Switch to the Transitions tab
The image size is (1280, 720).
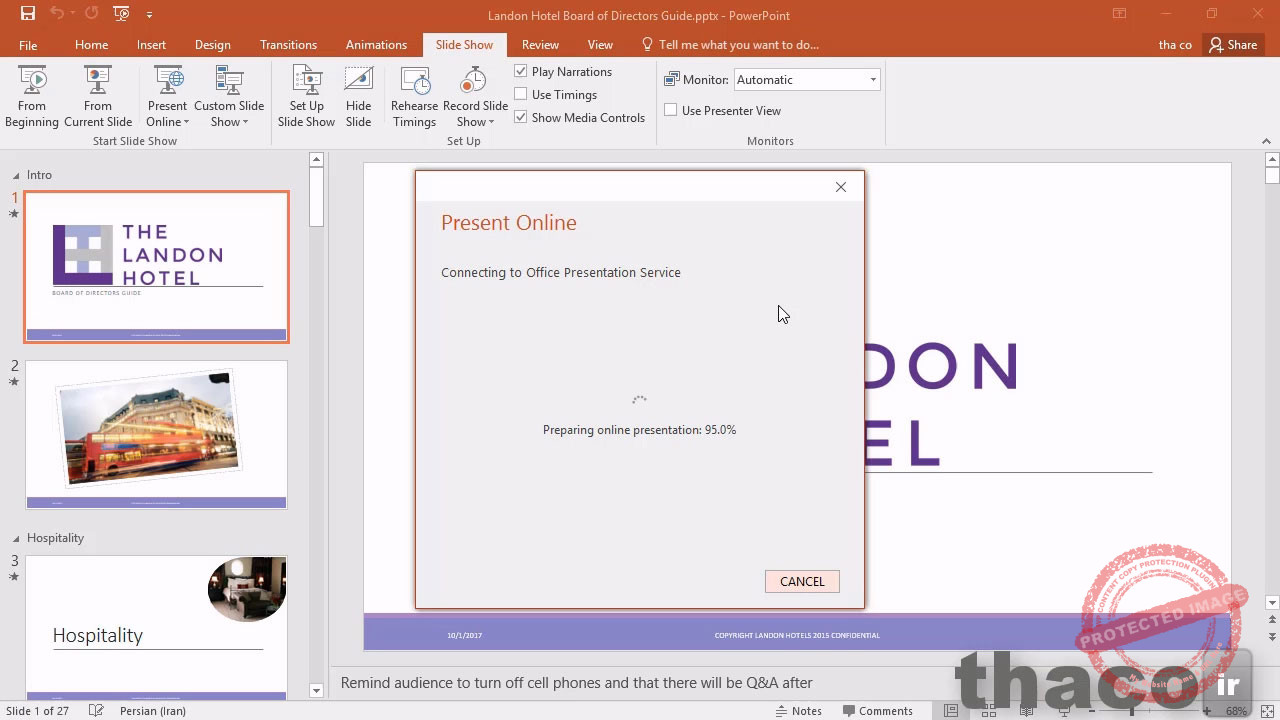[x=288, y=45]
